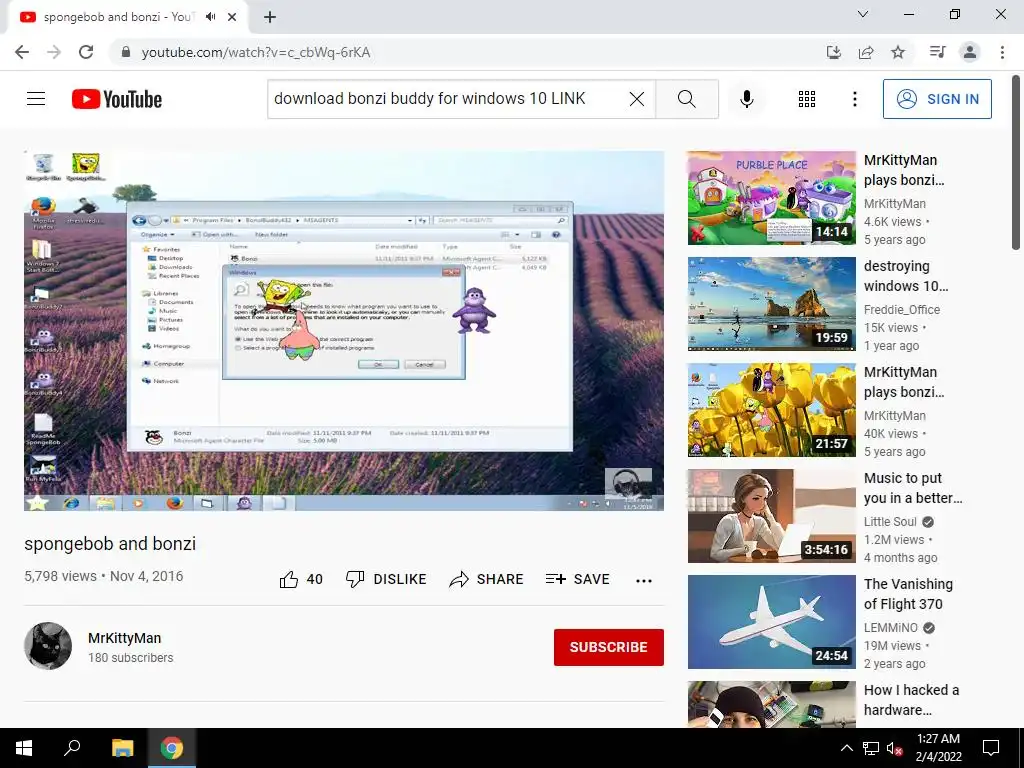Screen dimensions: 1024x768
Task: Click the LEMMiNO channel name
Action: (x=891, y=628)
